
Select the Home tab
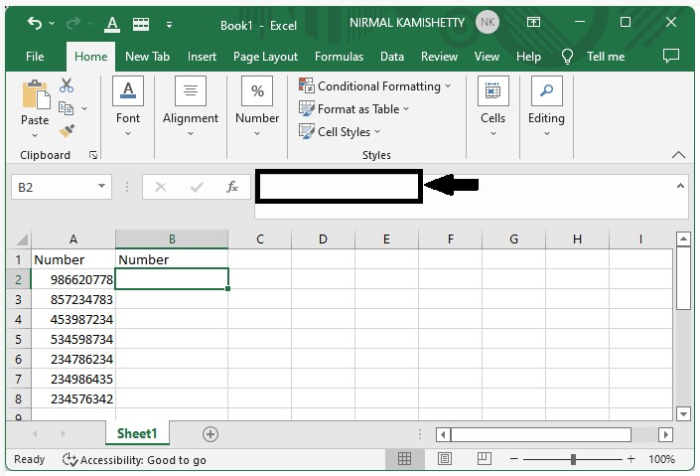tap(91, 57)
